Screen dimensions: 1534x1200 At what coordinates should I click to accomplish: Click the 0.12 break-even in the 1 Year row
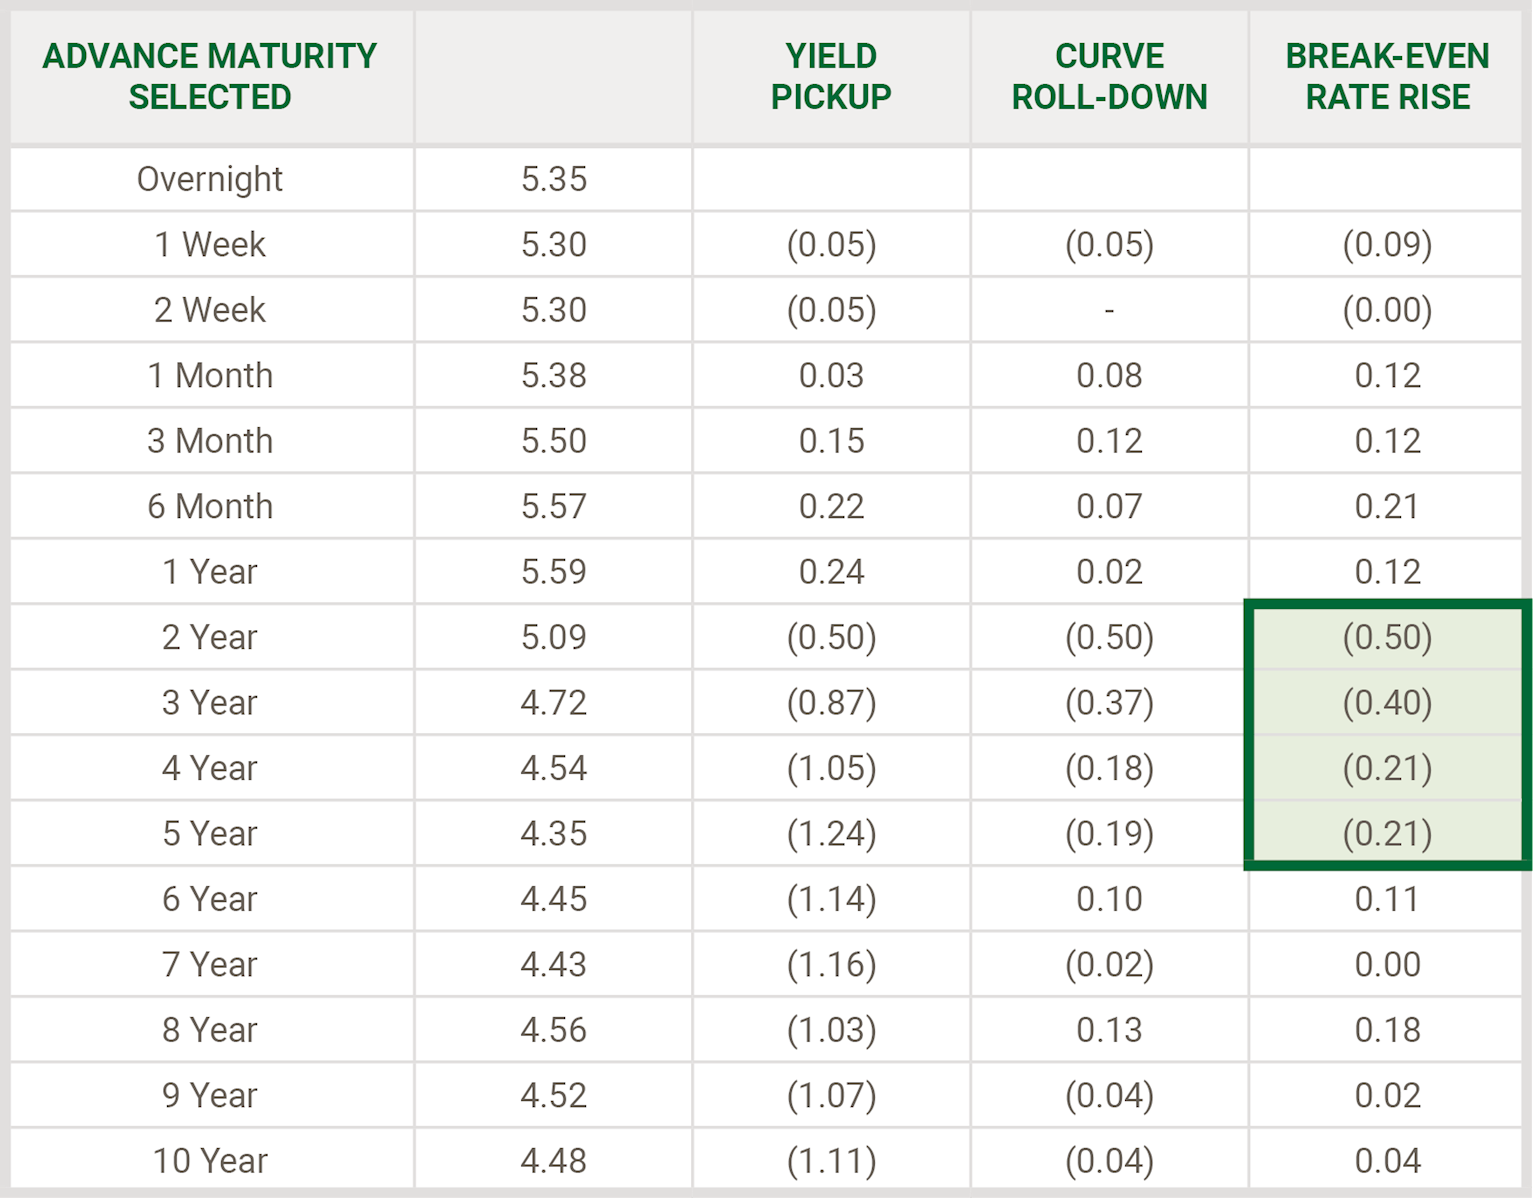click(1387, 572)
